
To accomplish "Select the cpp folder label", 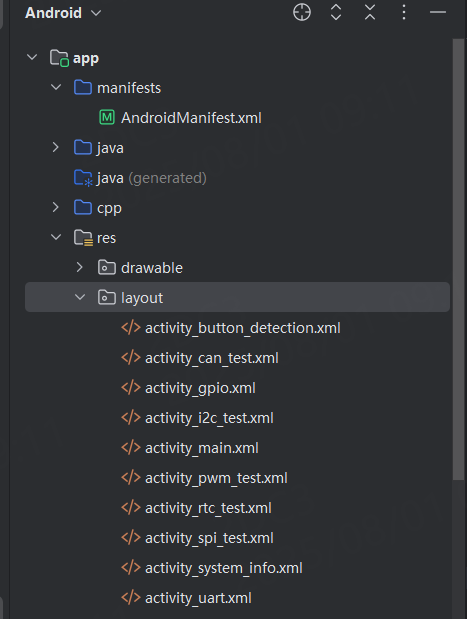I will [109, 209].
